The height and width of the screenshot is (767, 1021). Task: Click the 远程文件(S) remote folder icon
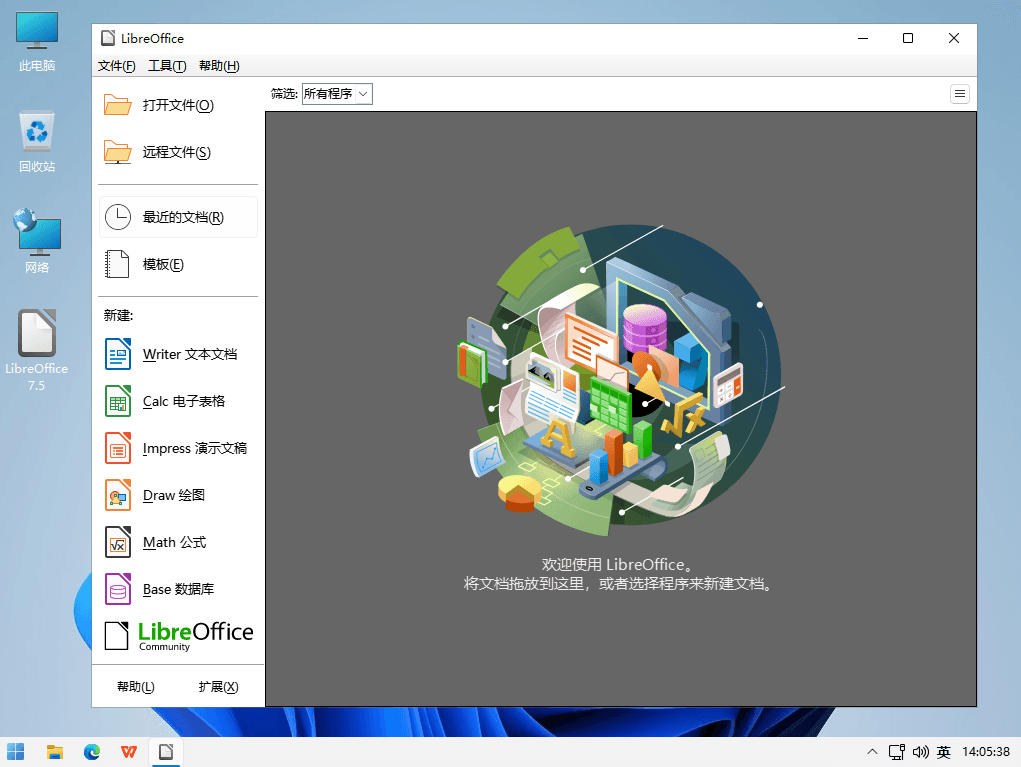118,152
